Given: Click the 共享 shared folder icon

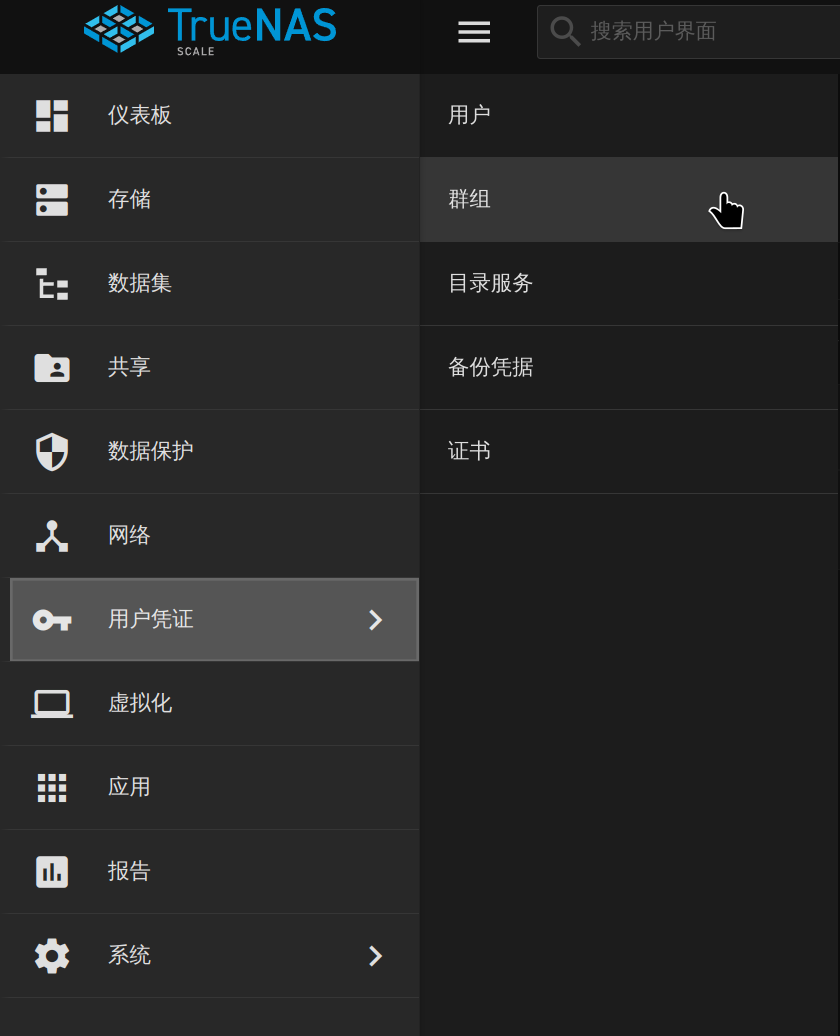Looking at the screenshot, I should [52, 367].
